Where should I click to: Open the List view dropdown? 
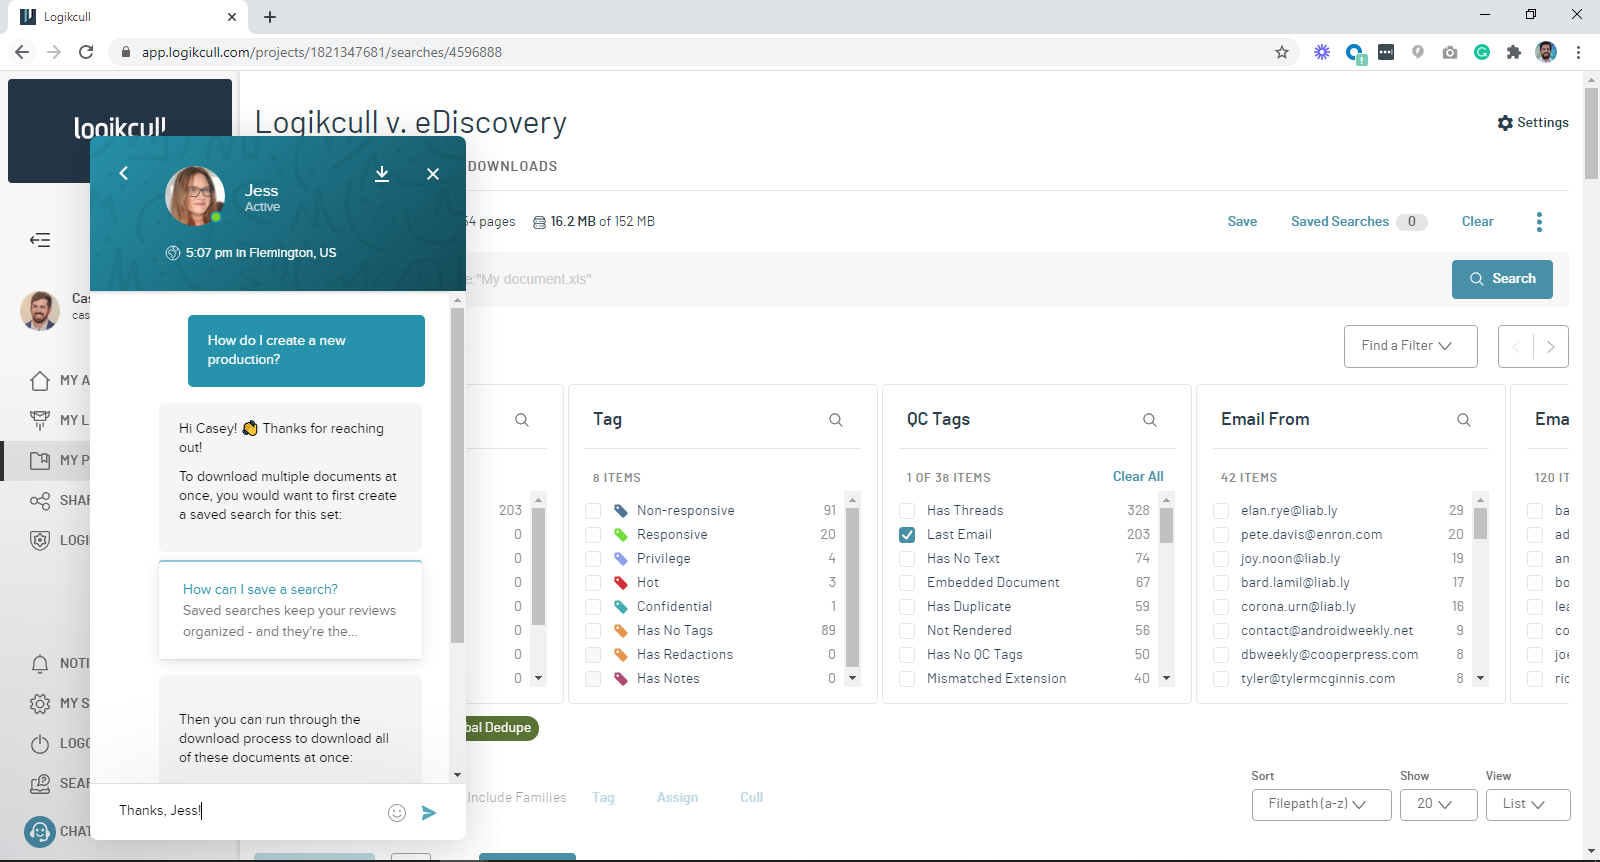(x=1528, y=804)
